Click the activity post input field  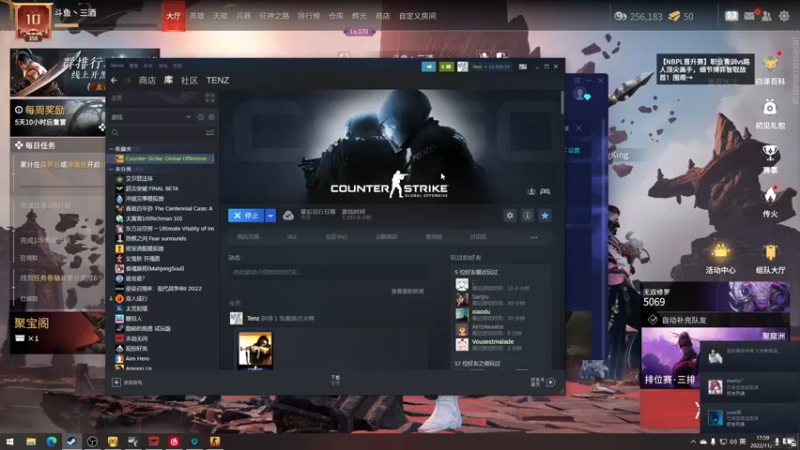pyautogui.click(x=328, y=272)
